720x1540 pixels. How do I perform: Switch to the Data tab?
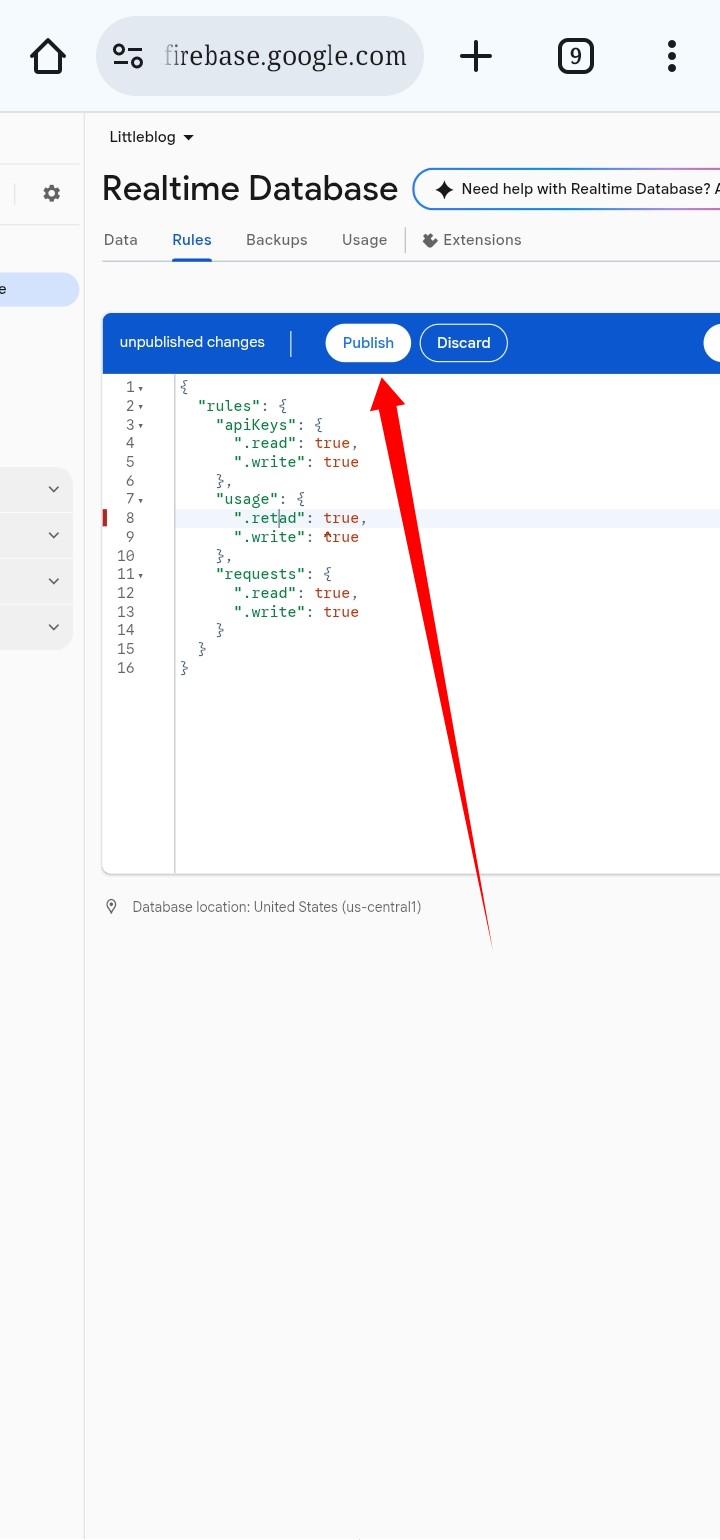(121, 240)
